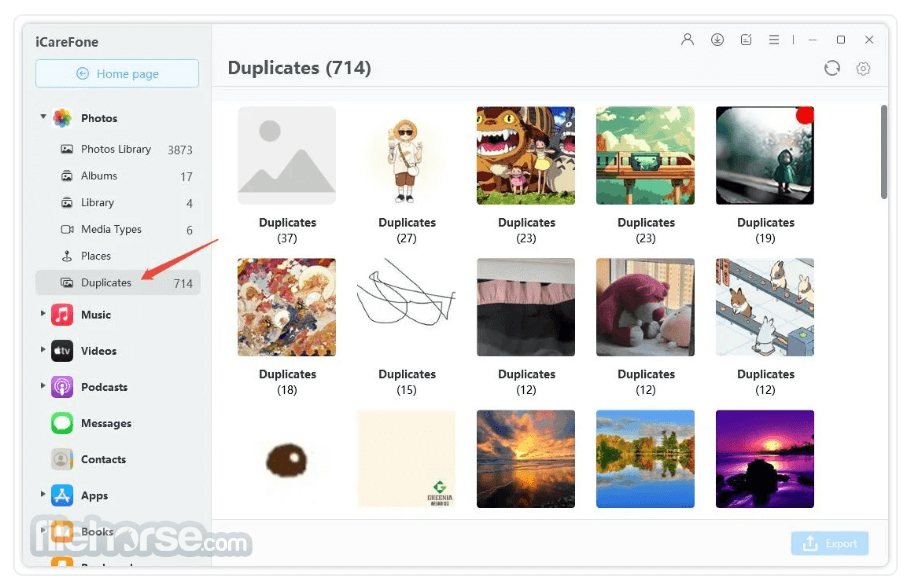908x587 pixels.
Task: Open duplicates settings gear
Action: (x=863, y=68)
